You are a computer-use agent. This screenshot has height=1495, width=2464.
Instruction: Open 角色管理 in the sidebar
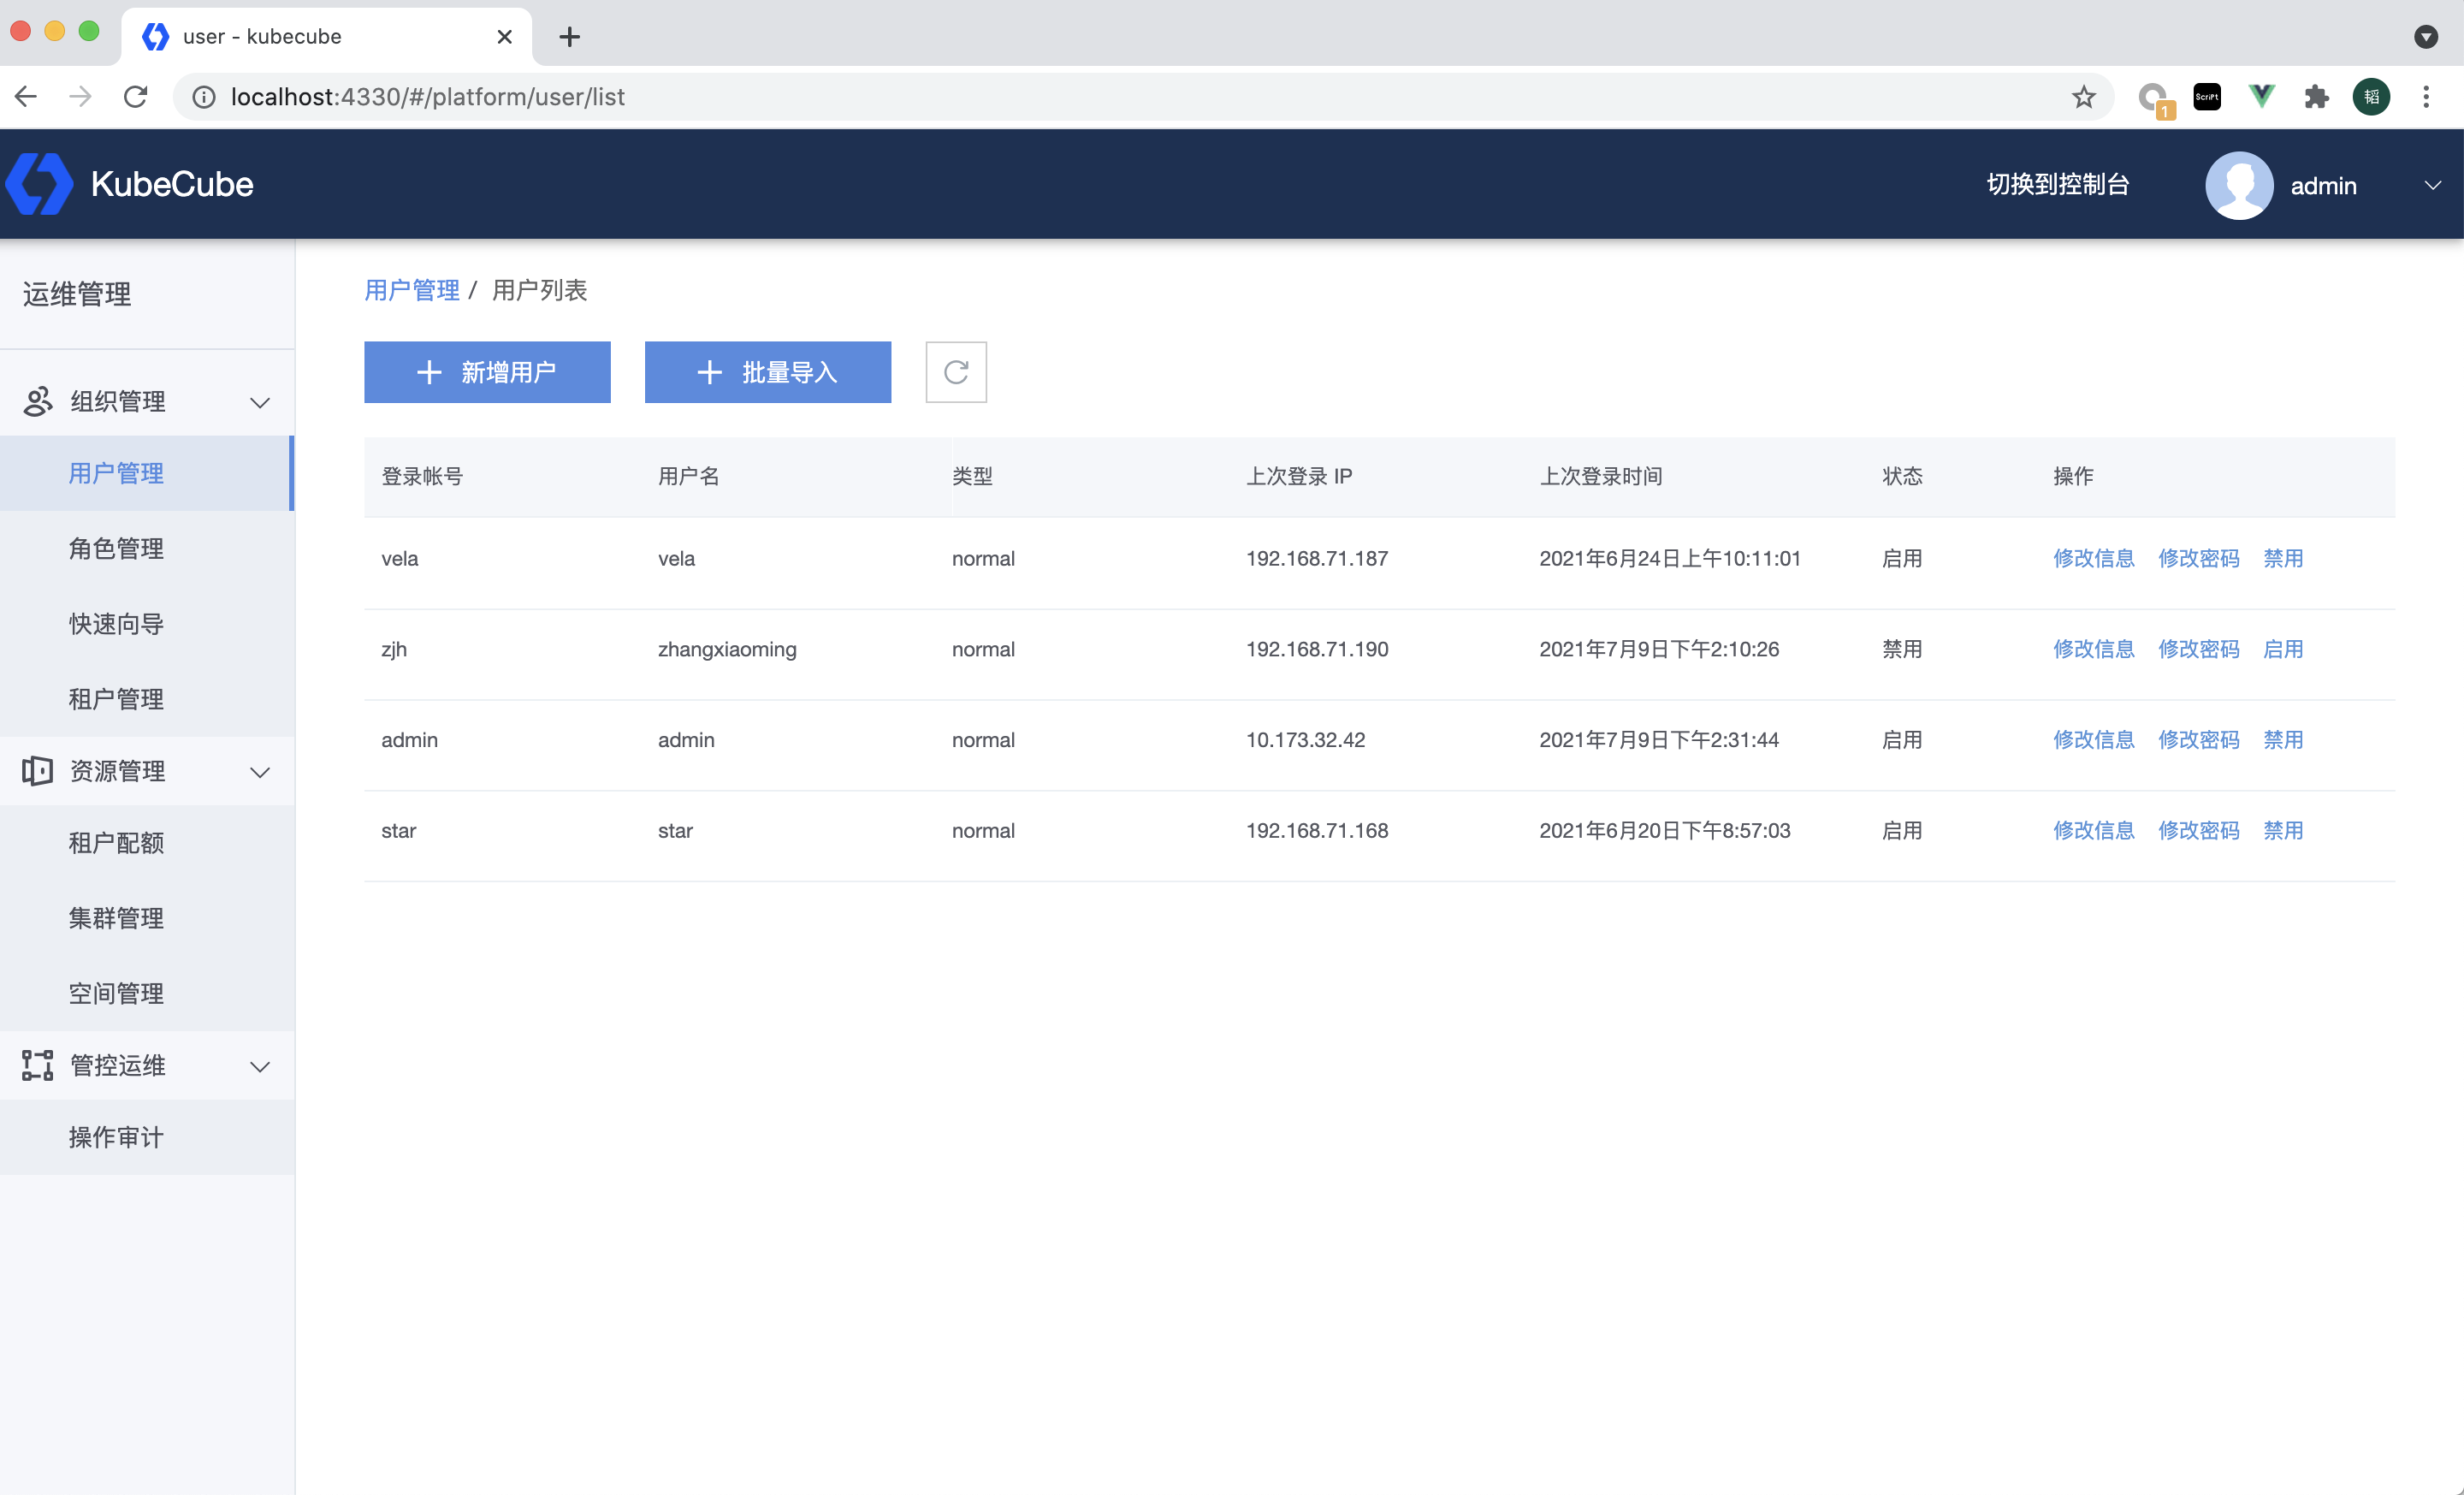point(147,548)
